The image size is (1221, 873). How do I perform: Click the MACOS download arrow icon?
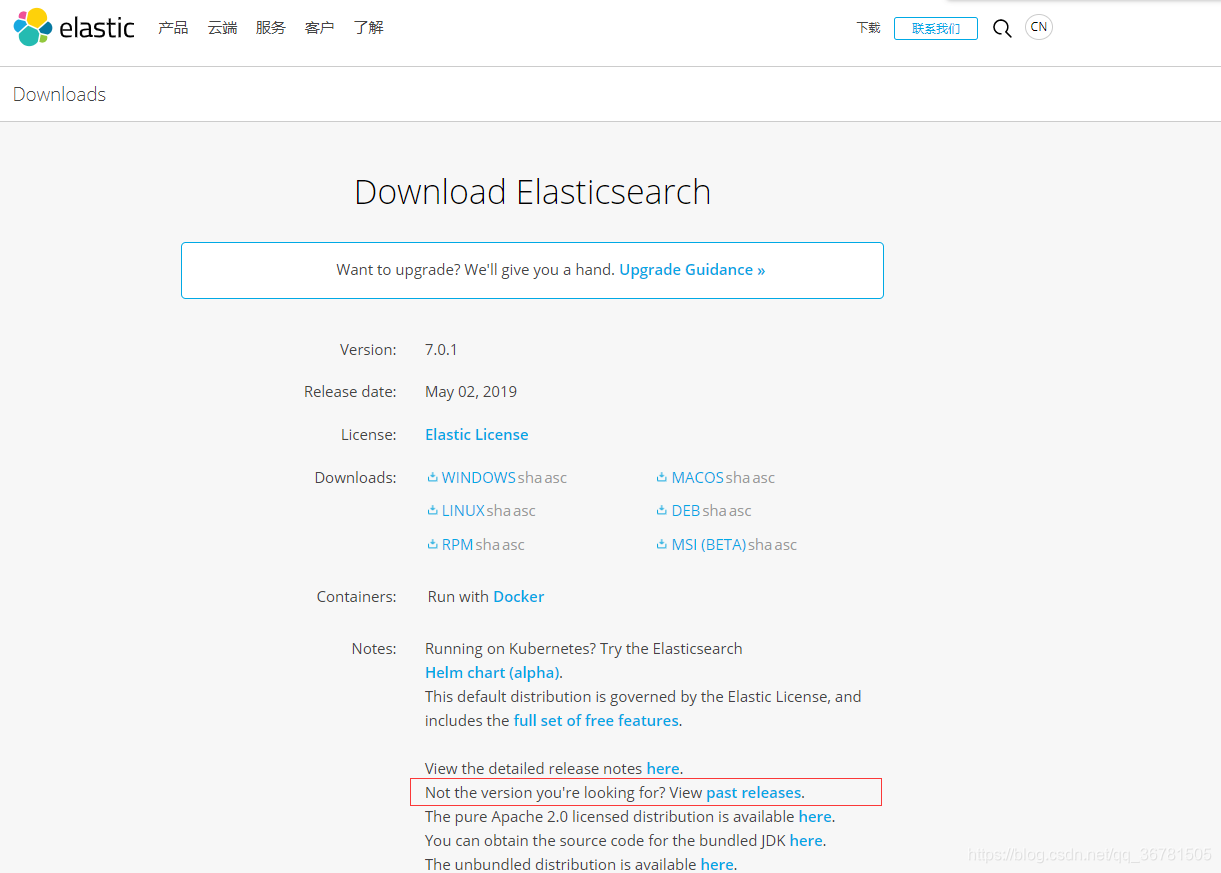tap(662, 478)
